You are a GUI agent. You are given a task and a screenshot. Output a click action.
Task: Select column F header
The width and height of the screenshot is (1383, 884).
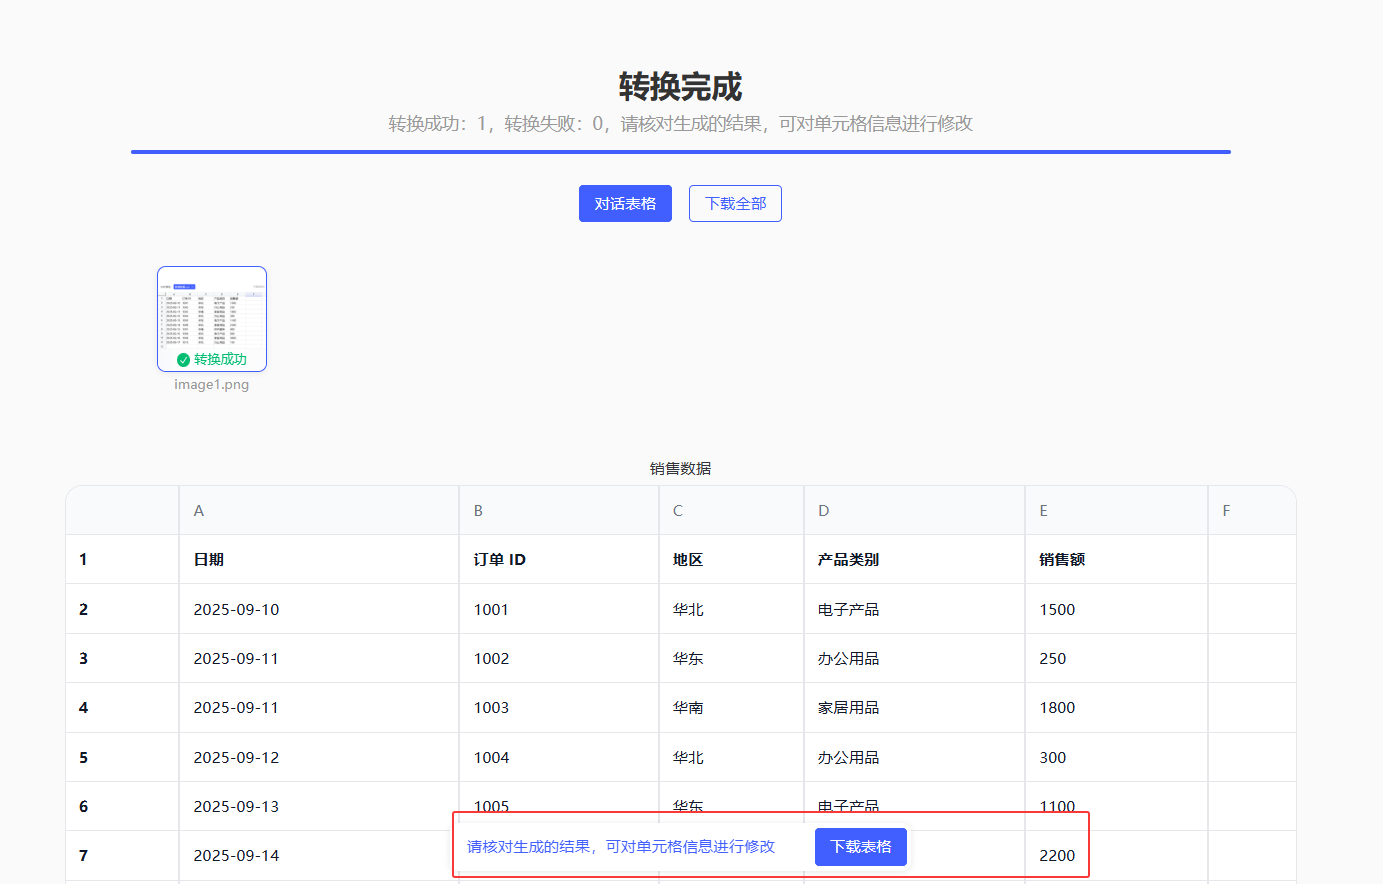1251,511
